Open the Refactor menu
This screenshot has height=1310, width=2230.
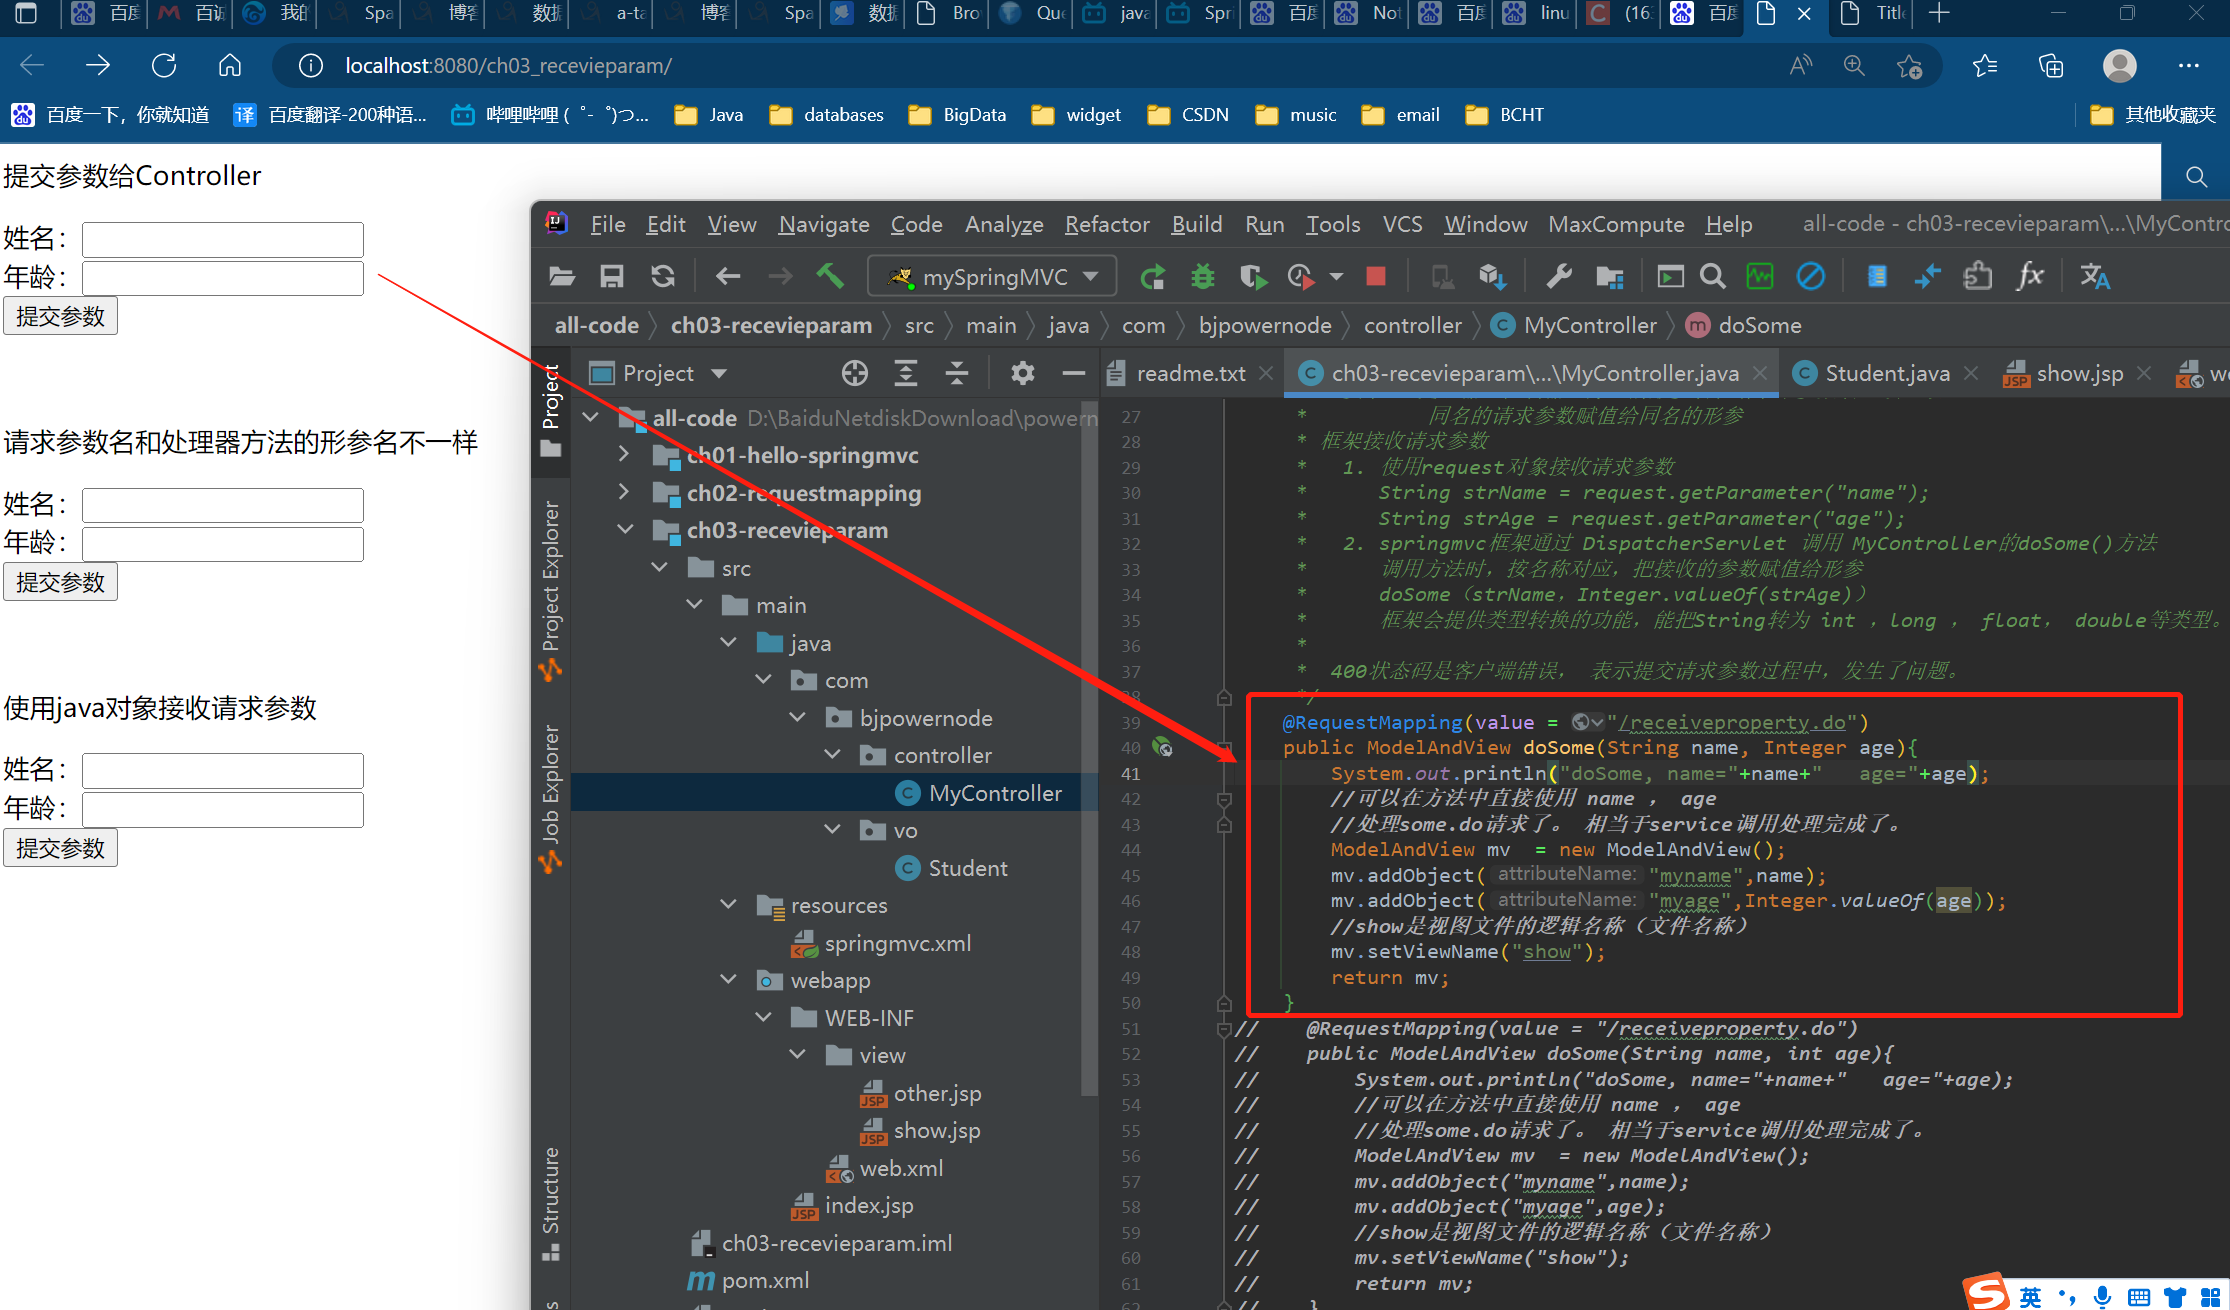pyautogui.click(x=1106, y=224)
